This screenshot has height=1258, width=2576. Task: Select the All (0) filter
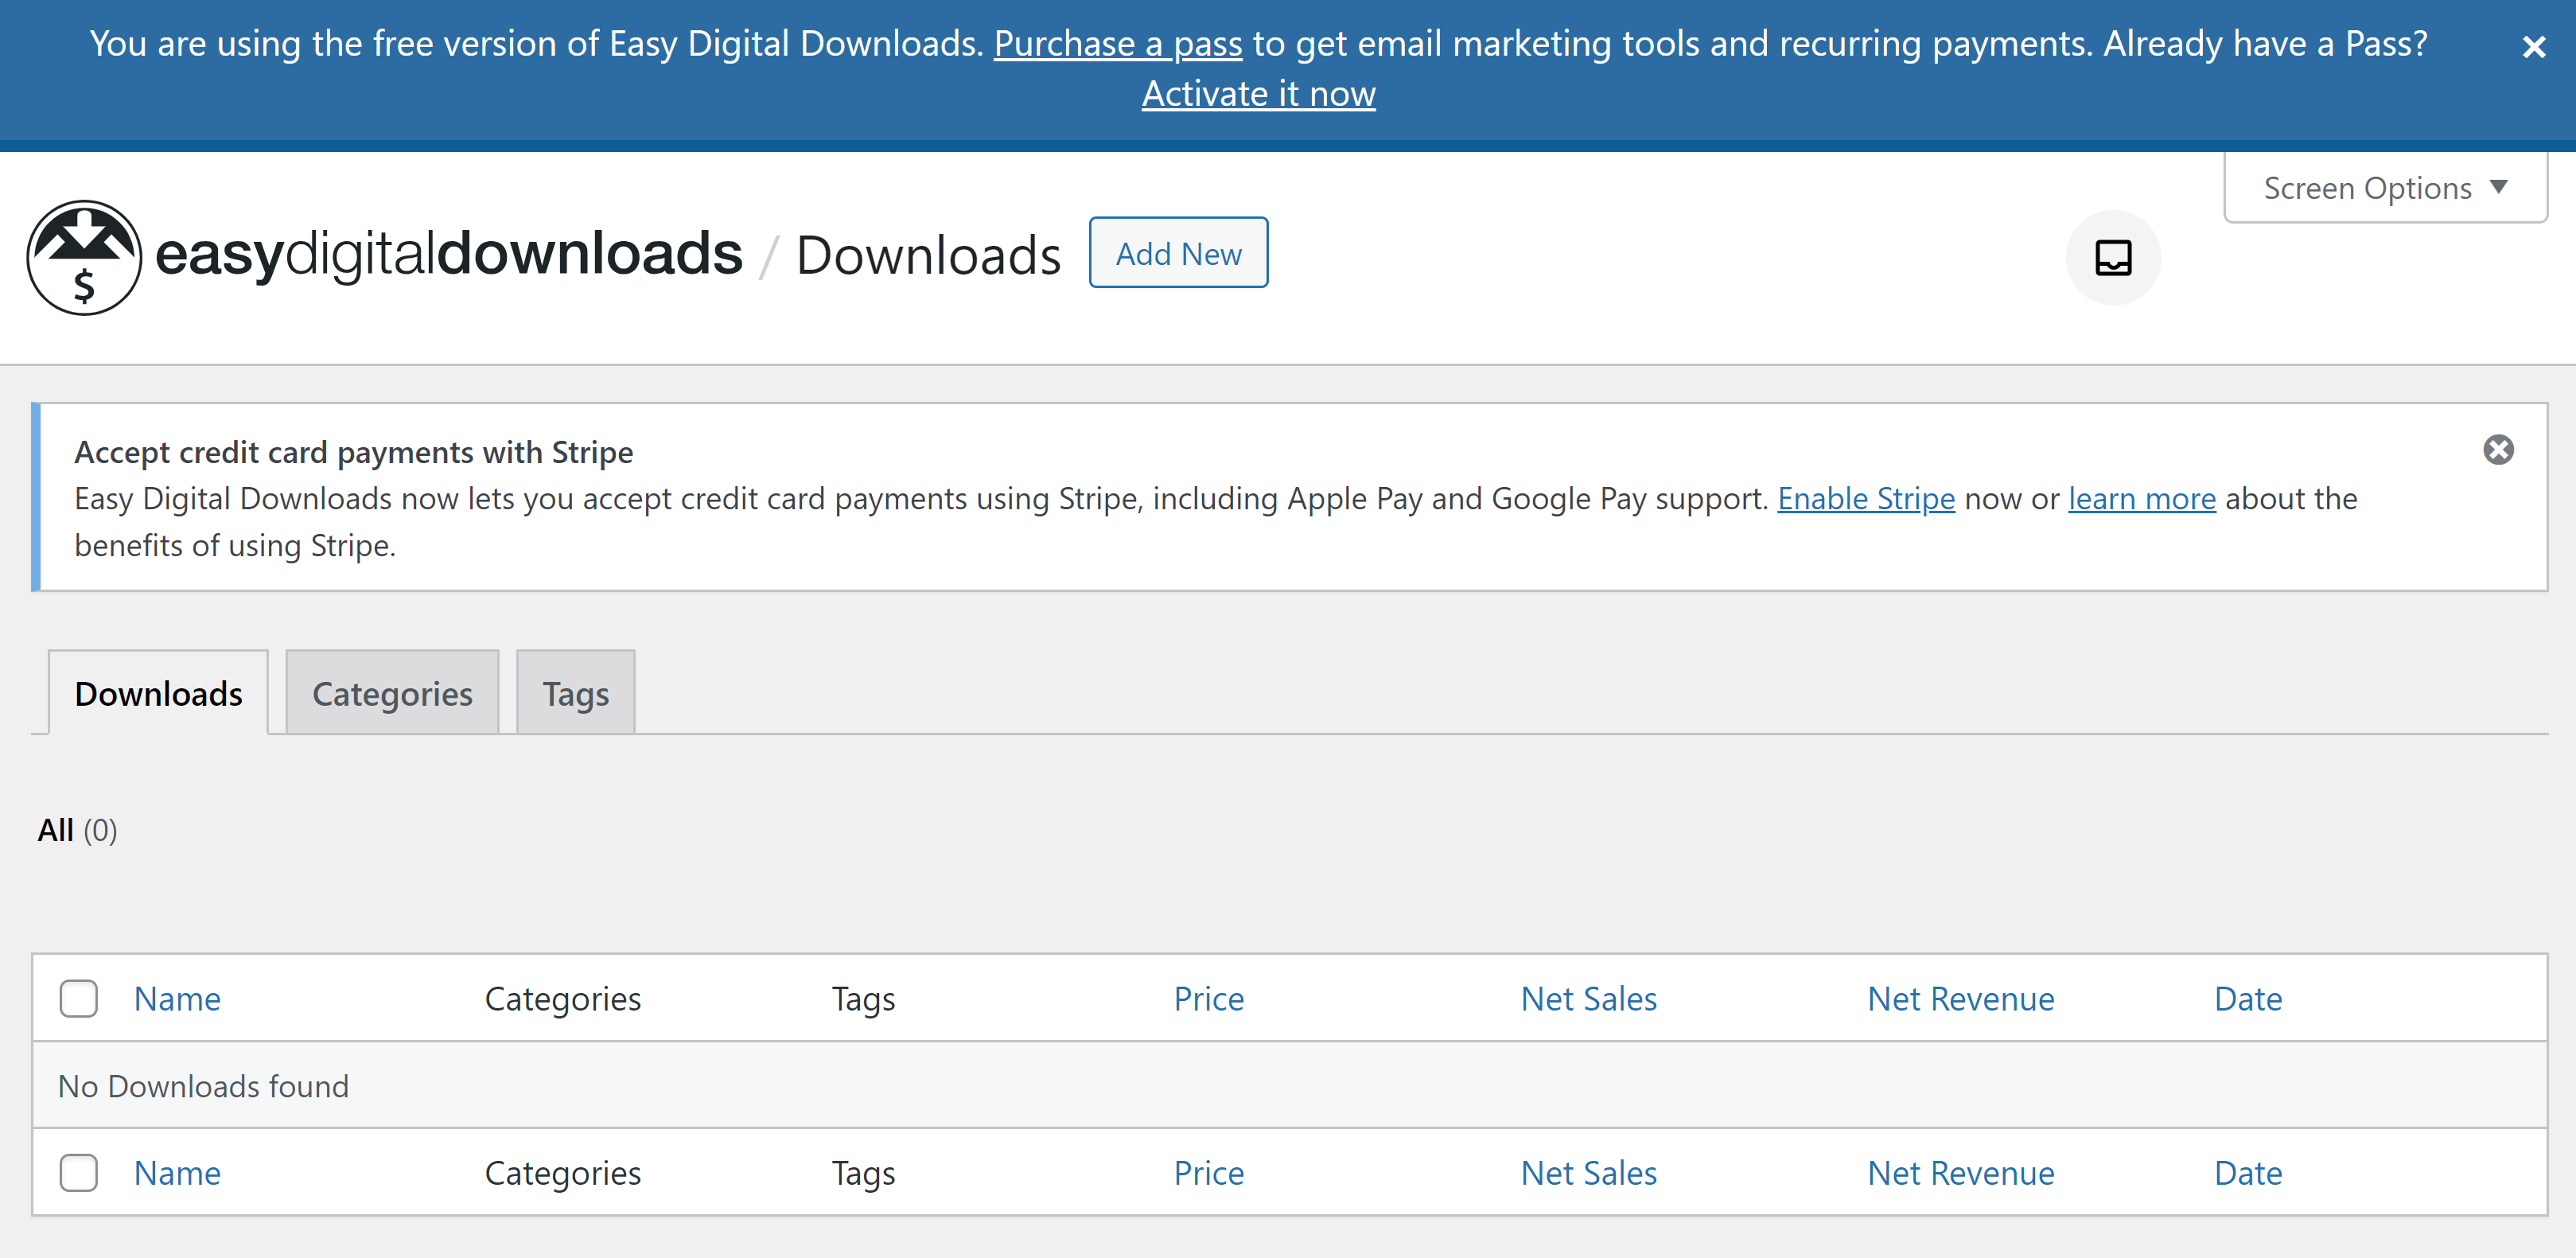click(77, 830)
